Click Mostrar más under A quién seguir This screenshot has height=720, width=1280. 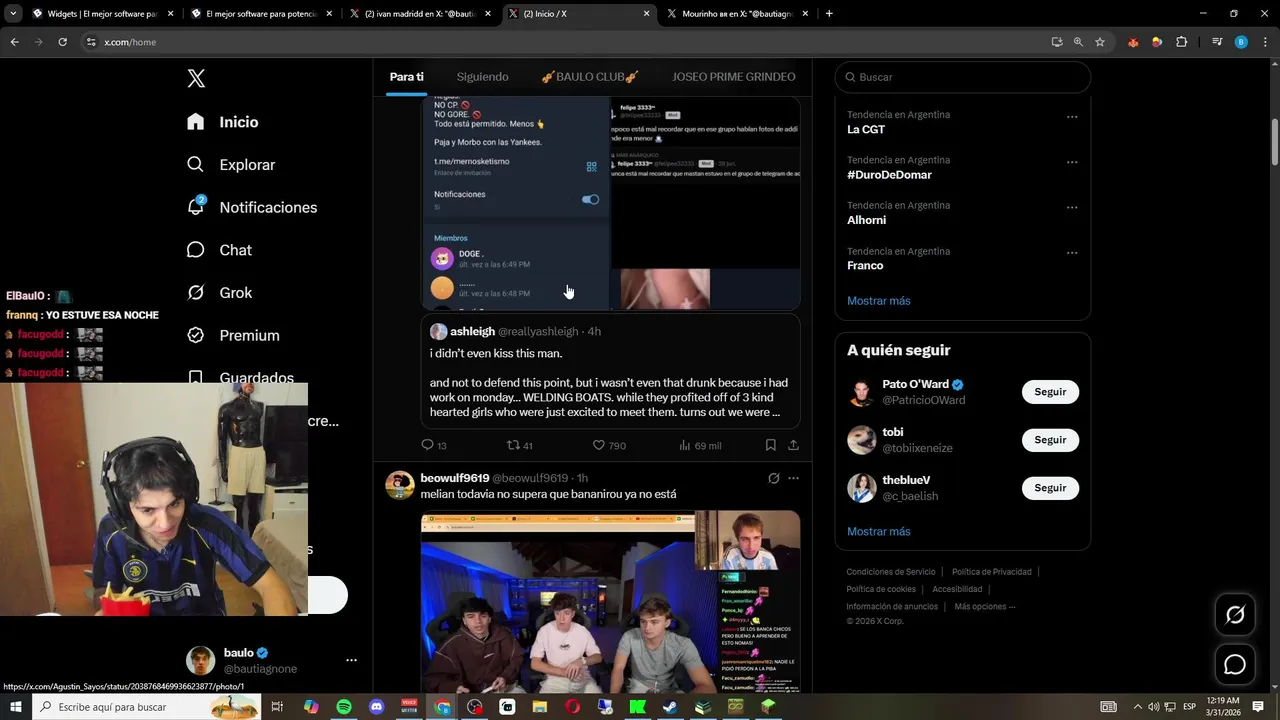click(x=879, y=532)
